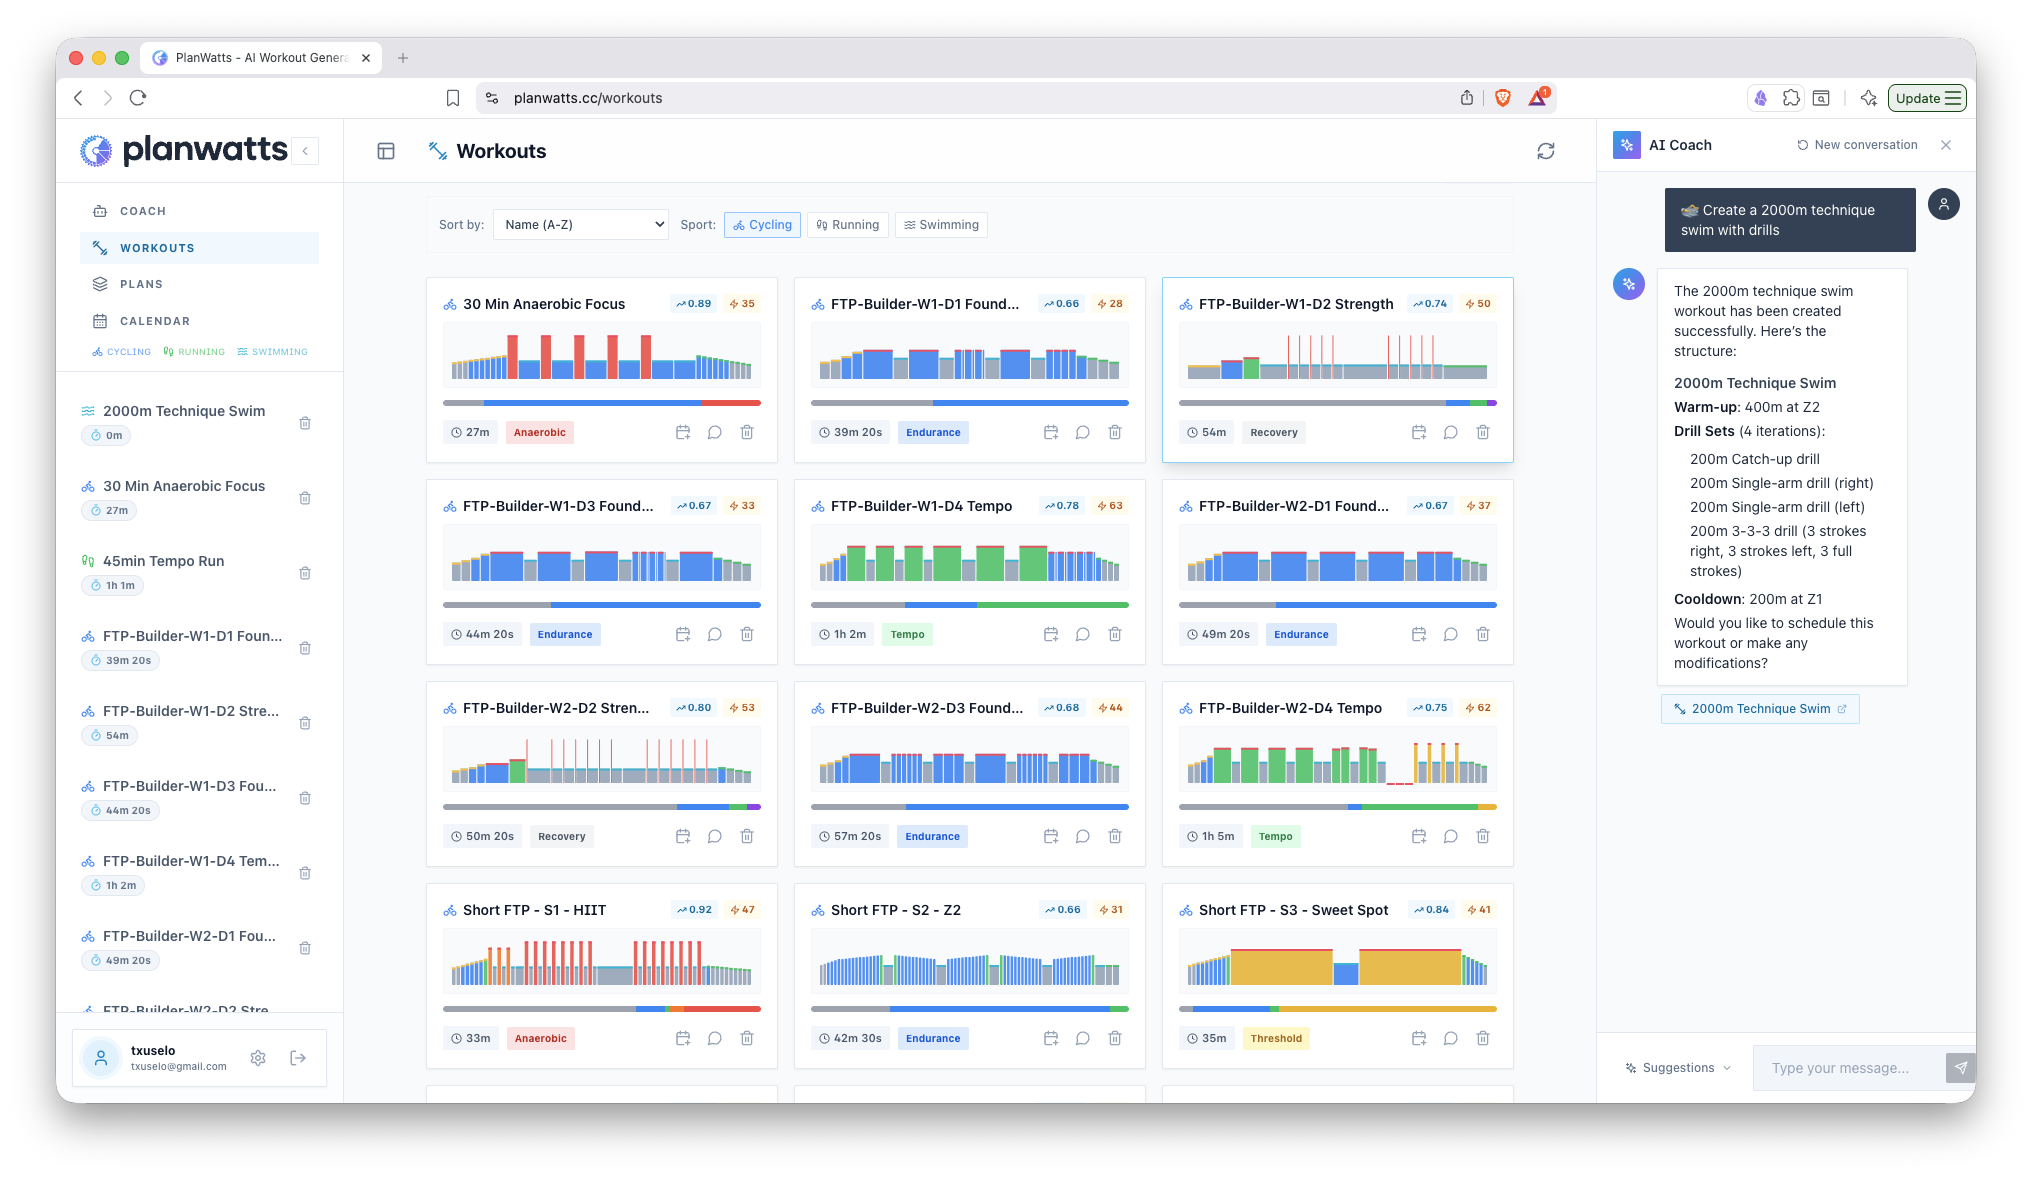Toggle the sidebar layout panel icon
This screenshot has height=1177, width=2032.
[386, 151]
